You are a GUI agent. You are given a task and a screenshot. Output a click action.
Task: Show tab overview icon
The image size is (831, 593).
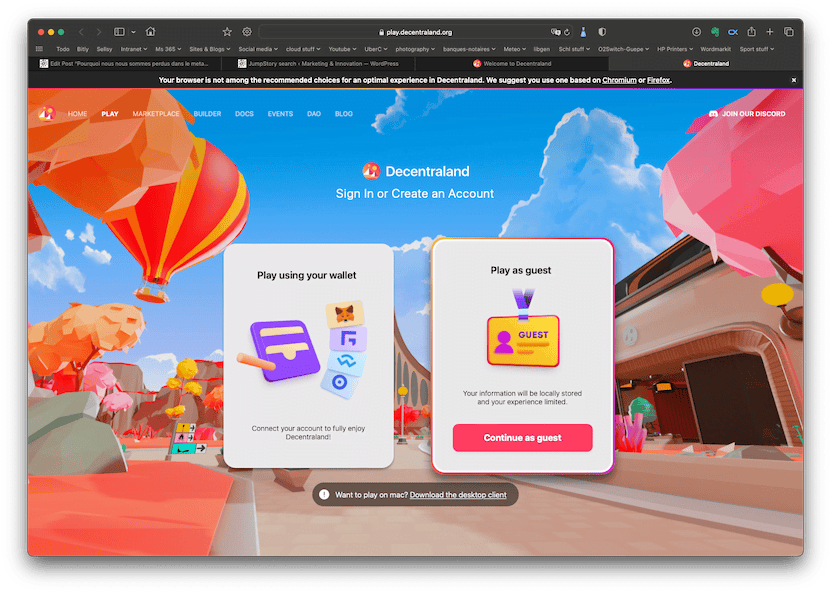point(789,32)
